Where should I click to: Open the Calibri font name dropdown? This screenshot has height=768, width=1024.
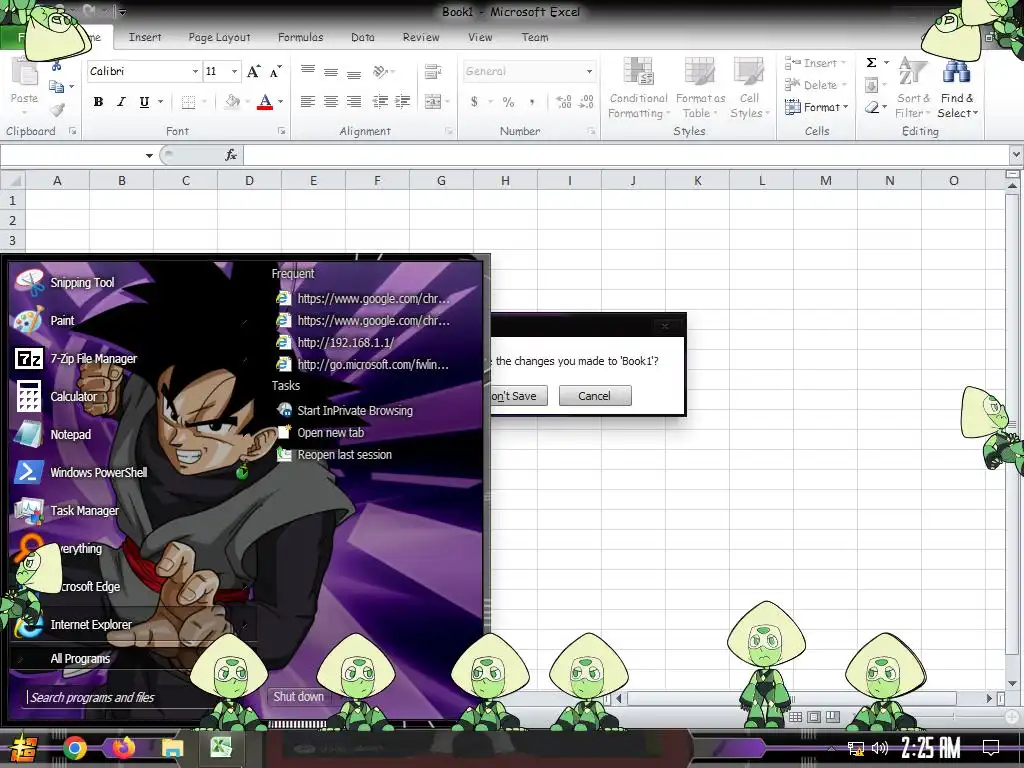[195, 71]
